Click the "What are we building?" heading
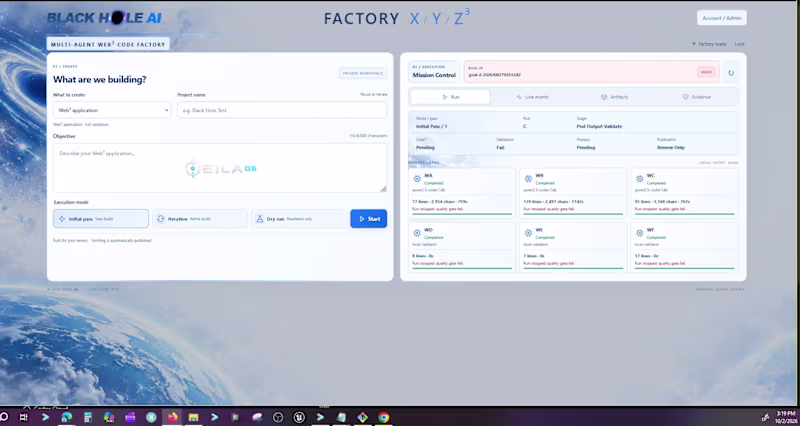The height and width of the screenshot is (426, 800). (99, 80)
